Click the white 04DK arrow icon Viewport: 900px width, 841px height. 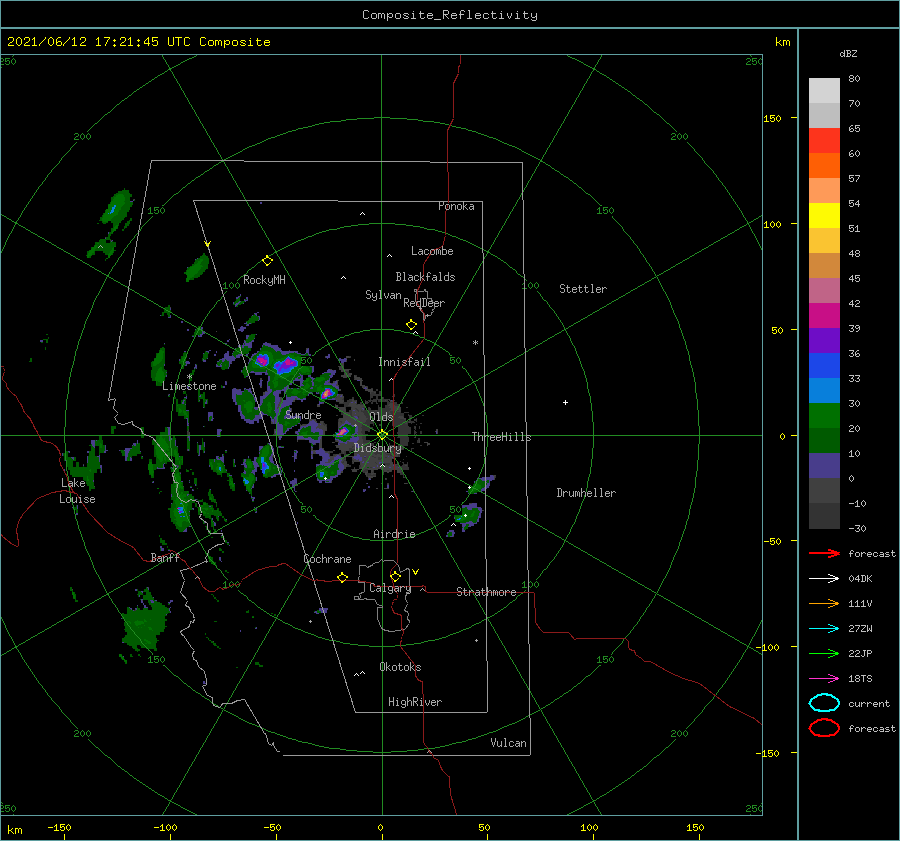(x=824, y=578)
